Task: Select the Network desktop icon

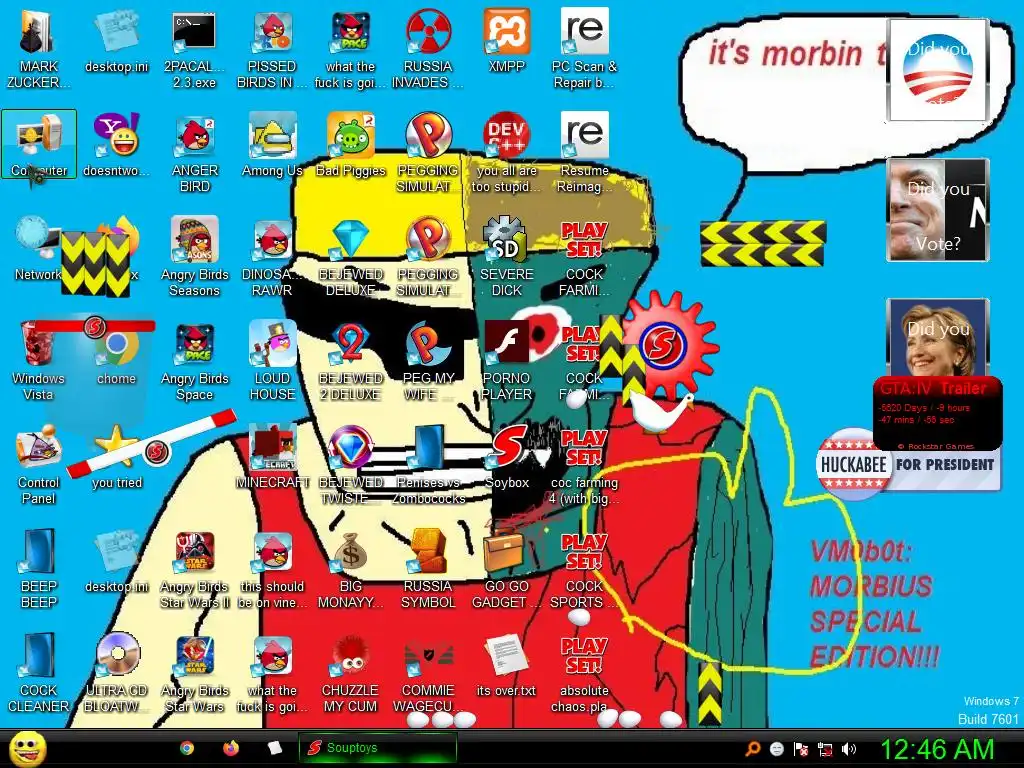Action: pyautogui.click(x=38, y=248)
